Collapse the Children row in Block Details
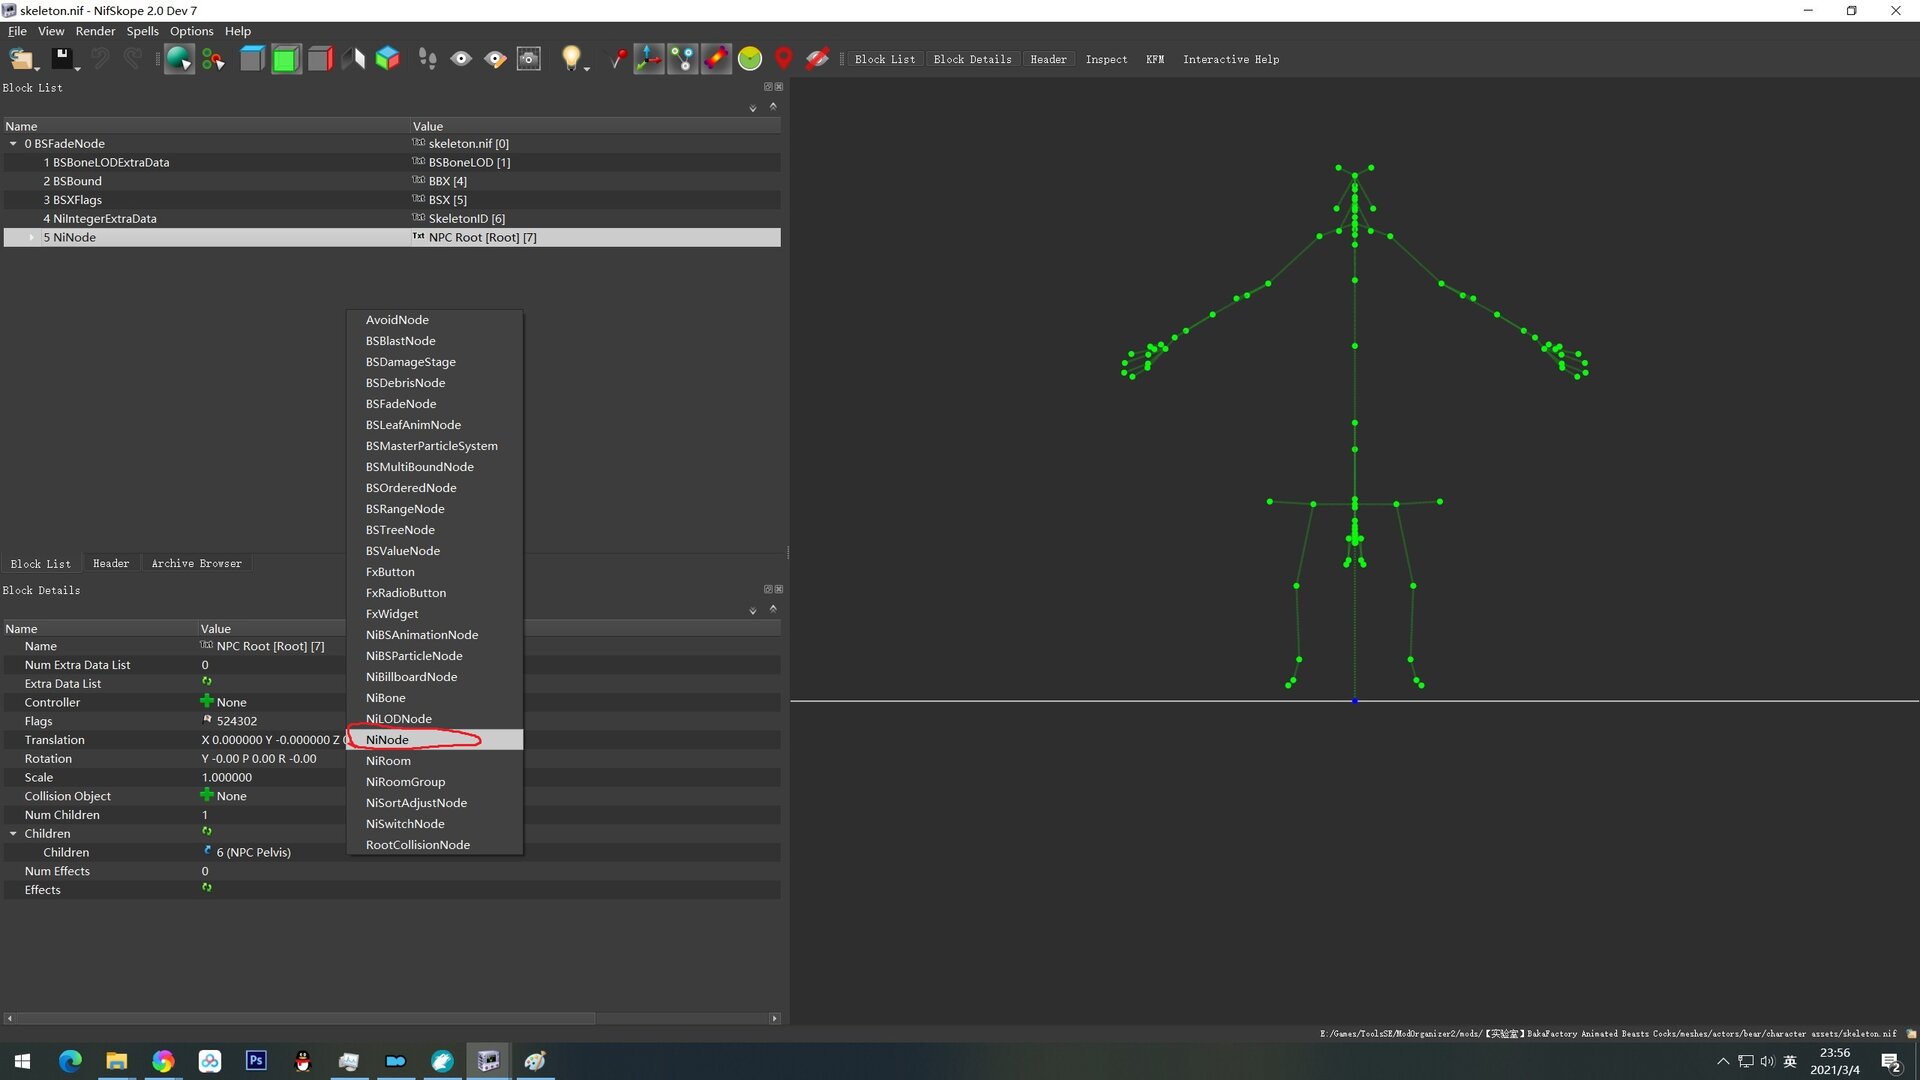The width and height of the screenshot is (1920, 1080). tap(13, 834)
